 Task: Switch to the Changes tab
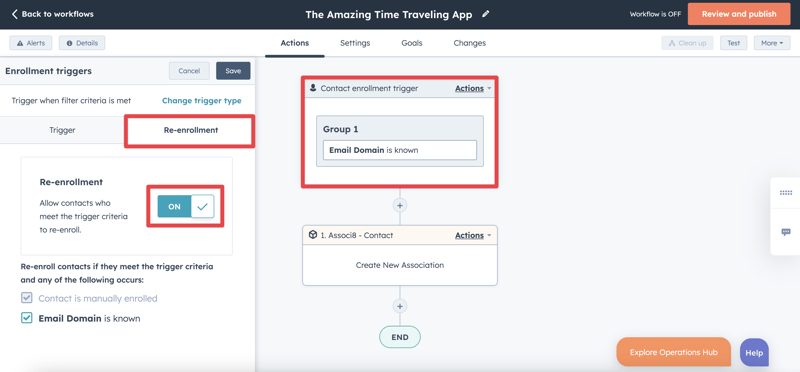point(469,43)
